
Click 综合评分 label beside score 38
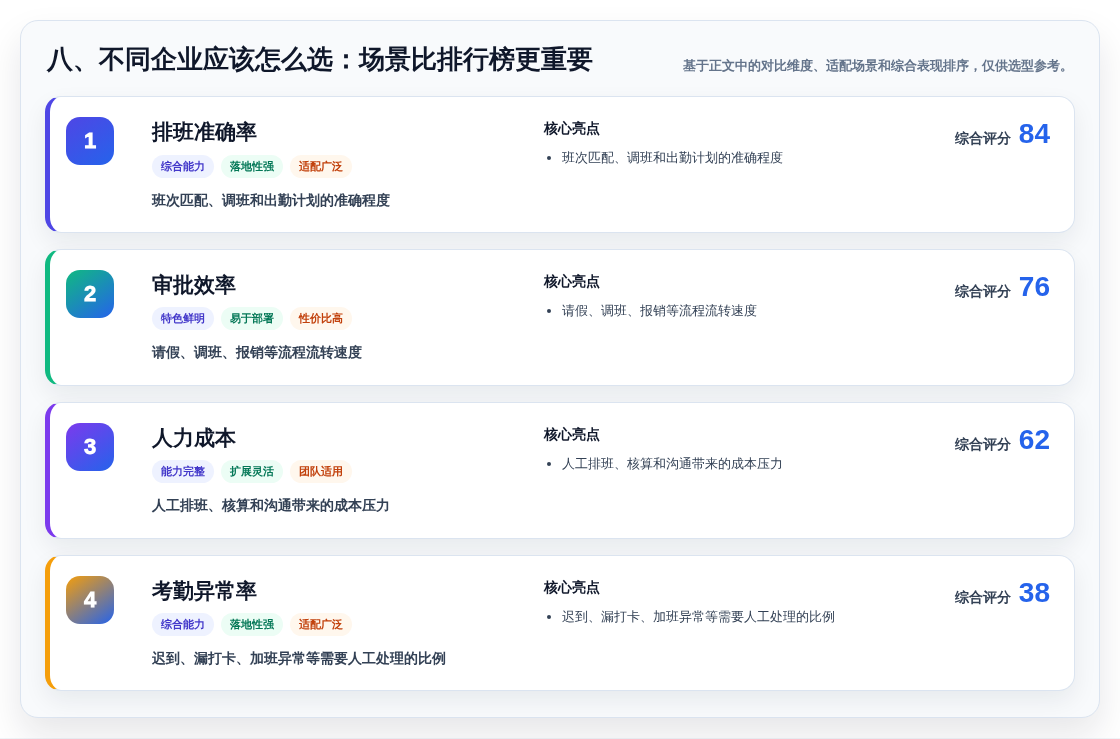pos(983,597)
